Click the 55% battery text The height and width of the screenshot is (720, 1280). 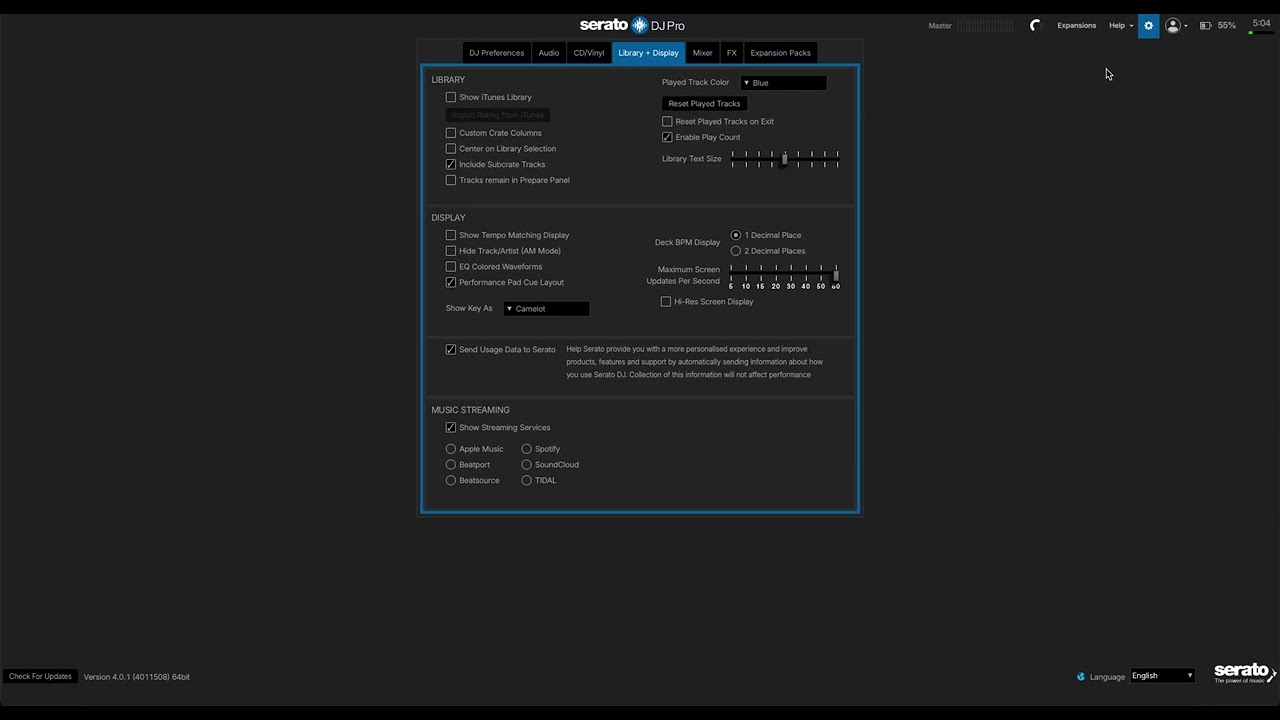pyautogui.click(x=1227, y=25)
